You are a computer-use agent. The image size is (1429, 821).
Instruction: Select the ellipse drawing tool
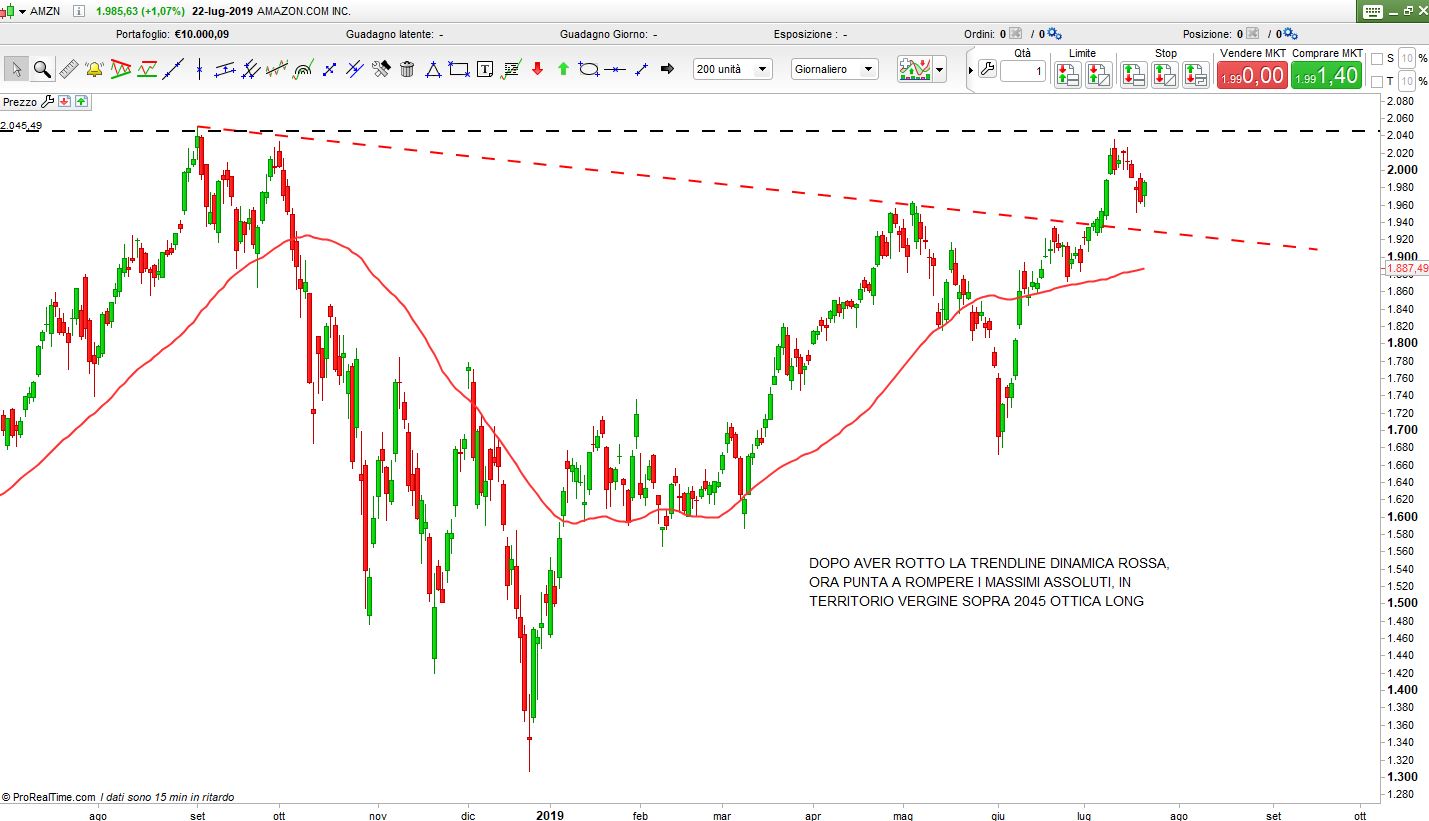click(589, 69)
